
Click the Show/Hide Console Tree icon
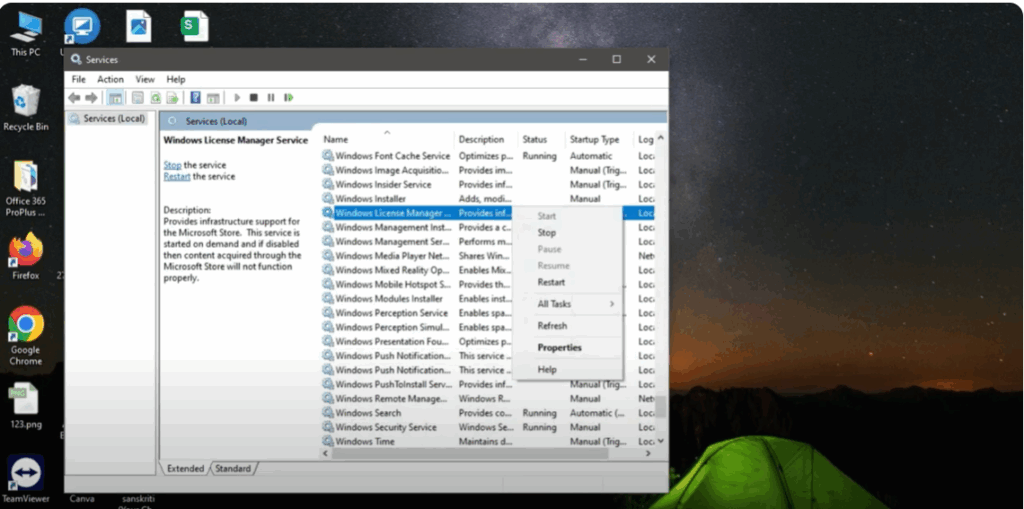pos(115,98)
